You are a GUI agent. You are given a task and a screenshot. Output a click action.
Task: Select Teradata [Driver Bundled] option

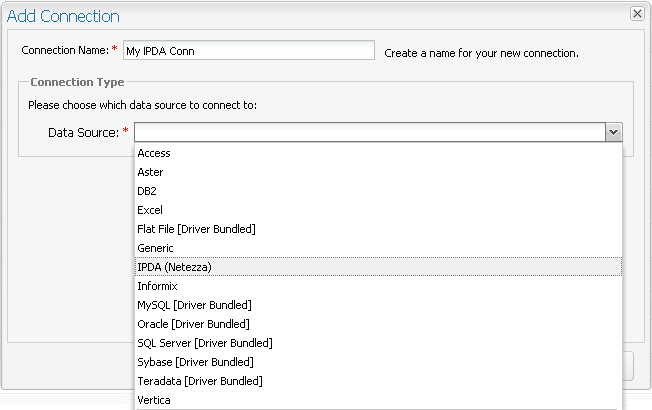[199, 381]
